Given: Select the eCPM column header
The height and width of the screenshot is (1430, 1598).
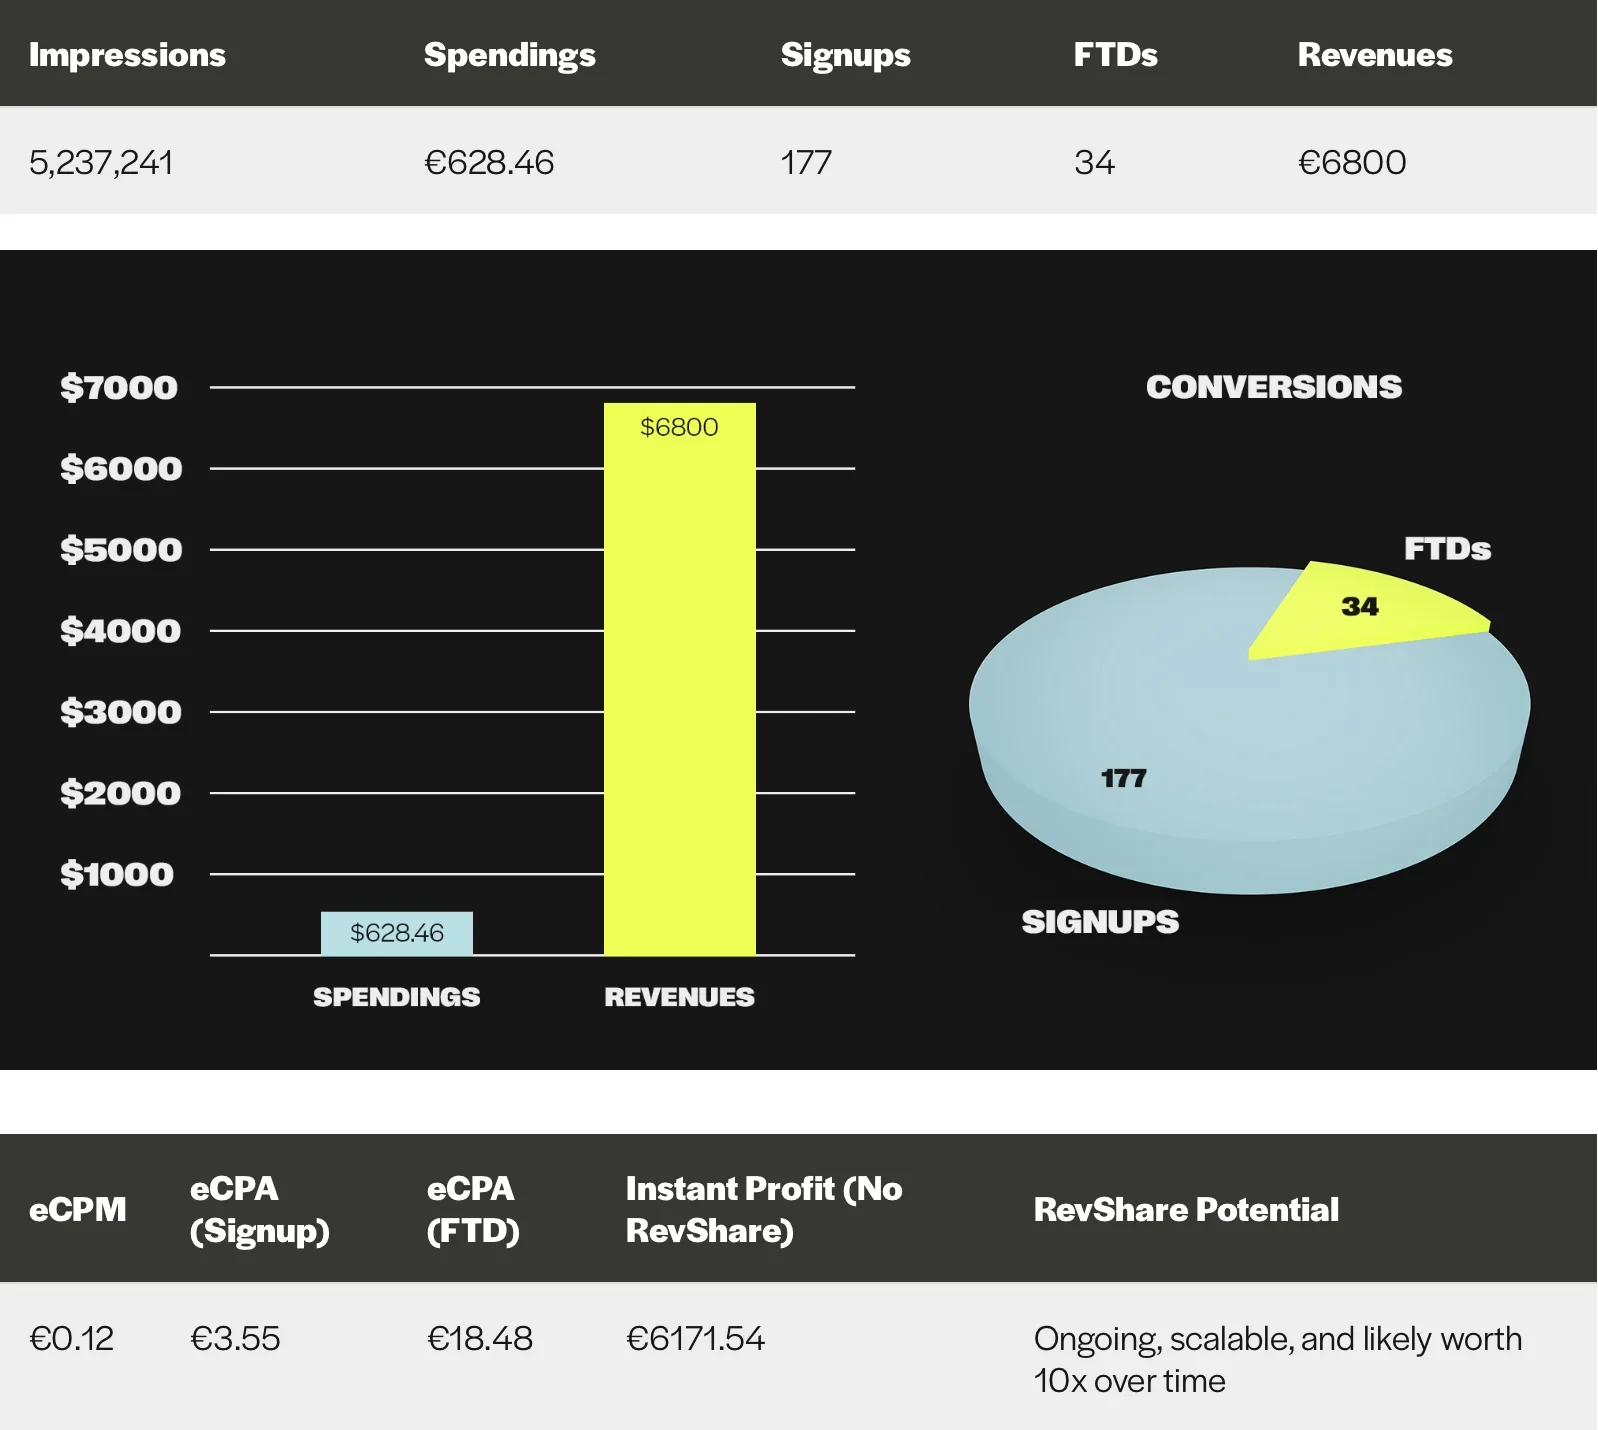Looking at the screenshot, I should (x=78, y=1210).
